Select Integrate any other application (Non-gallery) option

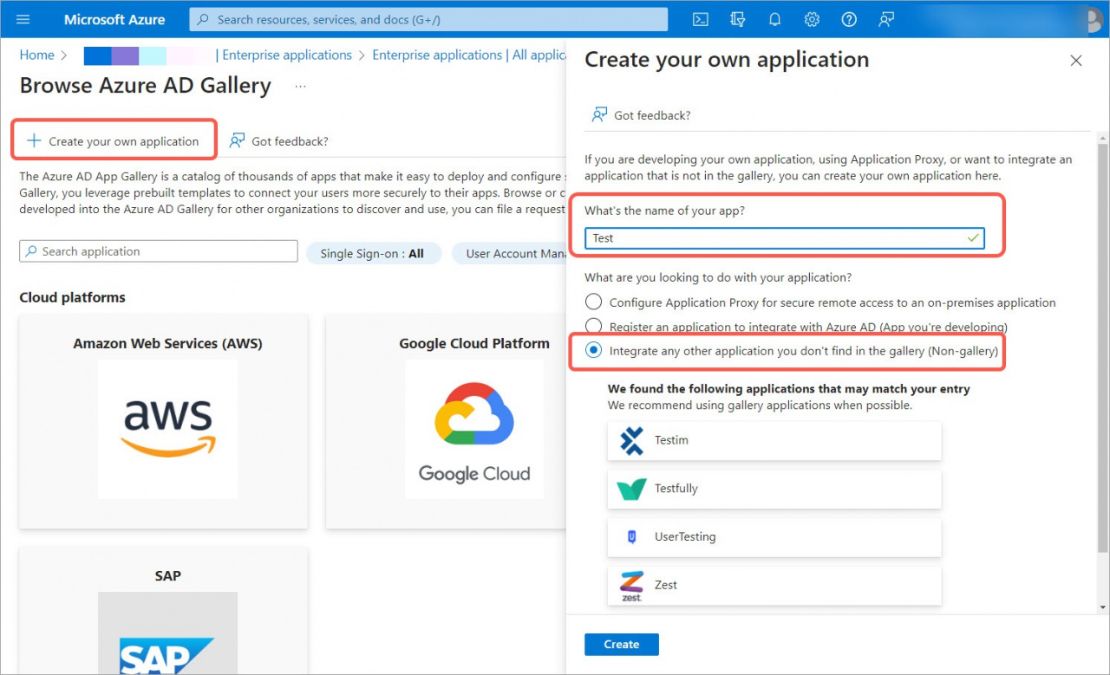coord(593,350)
